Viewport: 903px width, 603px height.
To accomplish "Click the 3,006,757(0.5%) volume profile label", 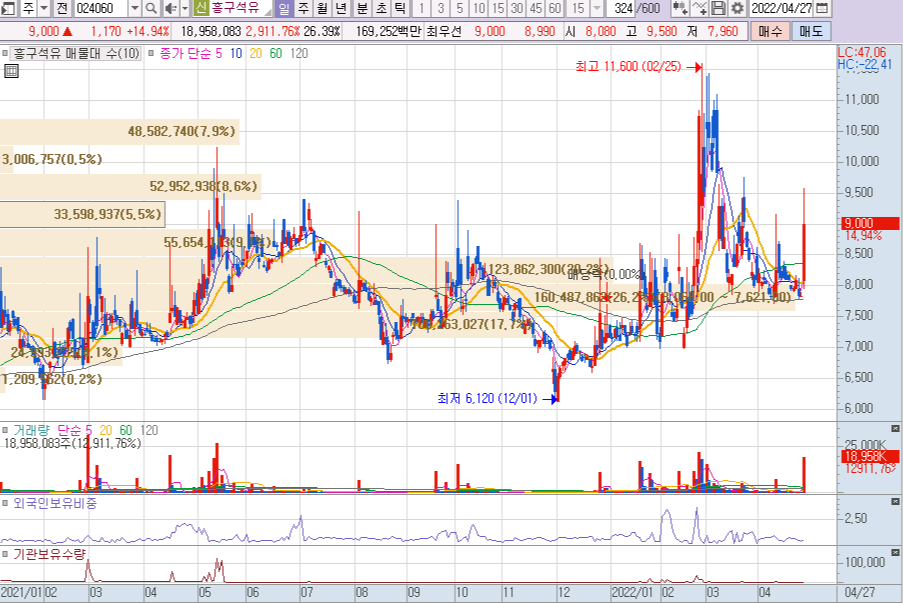I will [x=52, y=159].
